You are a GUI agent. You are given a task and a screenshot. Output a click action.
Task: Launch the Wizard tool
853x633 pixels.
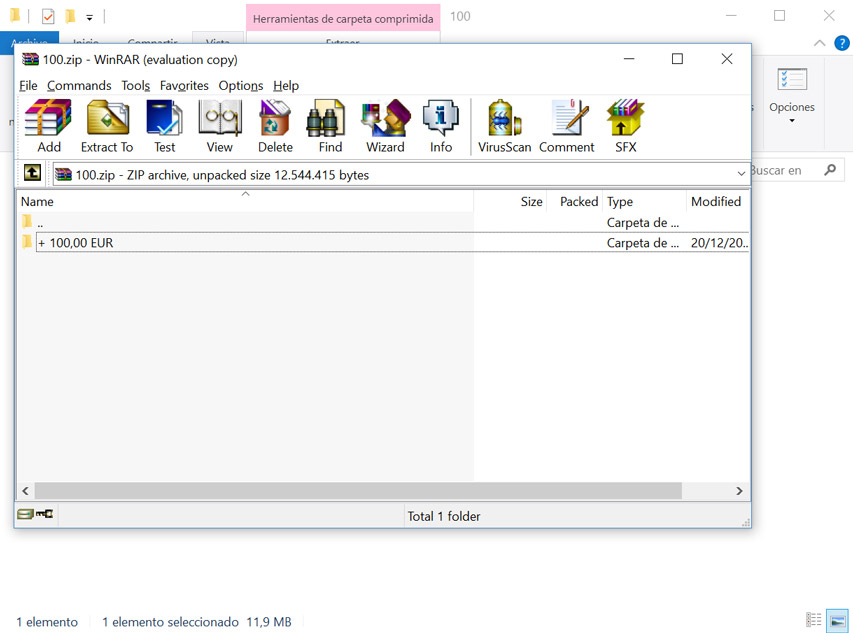385,126
